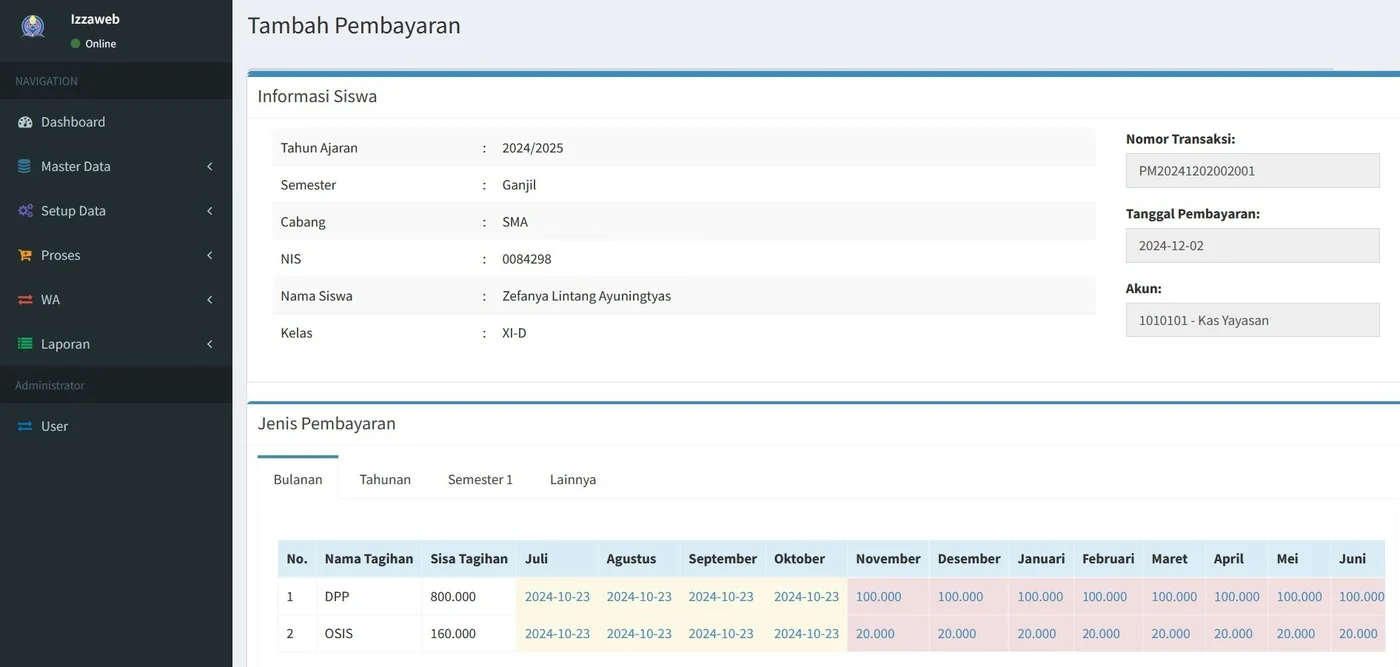Screen dimensions: 1400x667
Task: Click the Setup Data gears icon
Action: coord(25,211)
